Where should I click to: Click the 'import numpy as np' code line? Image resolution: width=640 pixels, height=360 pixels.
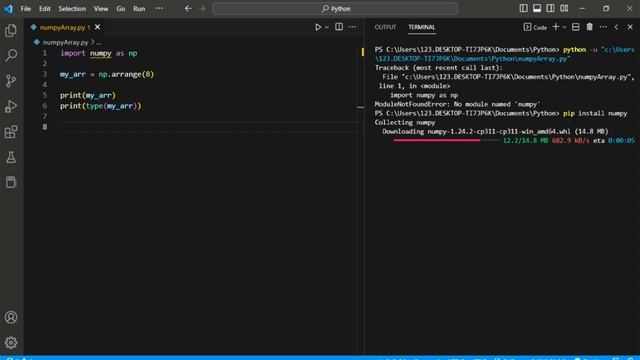pyautogui.click(x=99, y=53)
